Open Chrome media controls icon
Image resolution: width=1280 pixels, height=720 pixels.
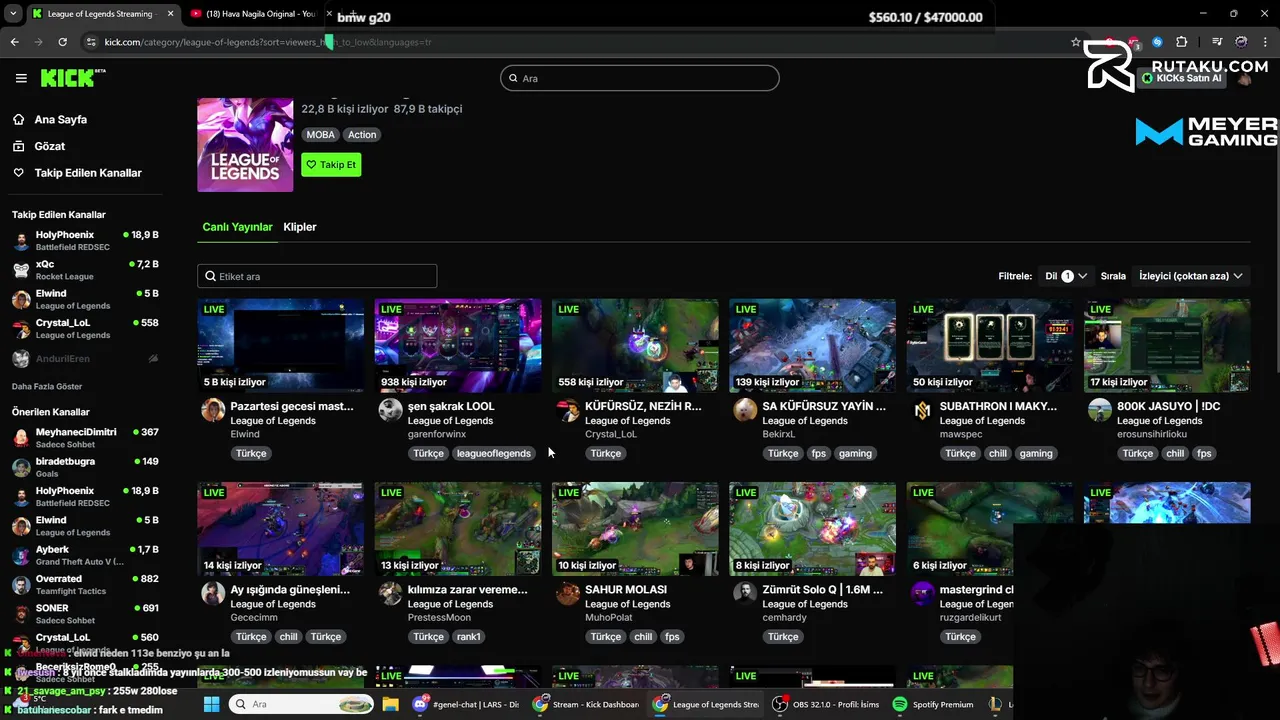coord(1217,42)
